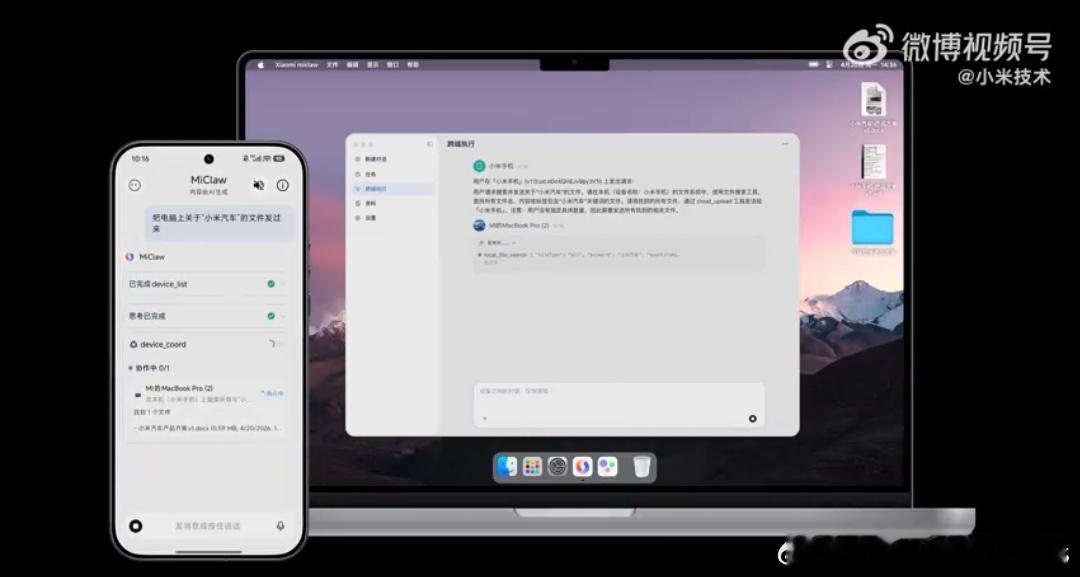Tap the black circle button in phone input bar
Image resolution: width=1080 pixels, height=577 pixels.
coord(136,526)
